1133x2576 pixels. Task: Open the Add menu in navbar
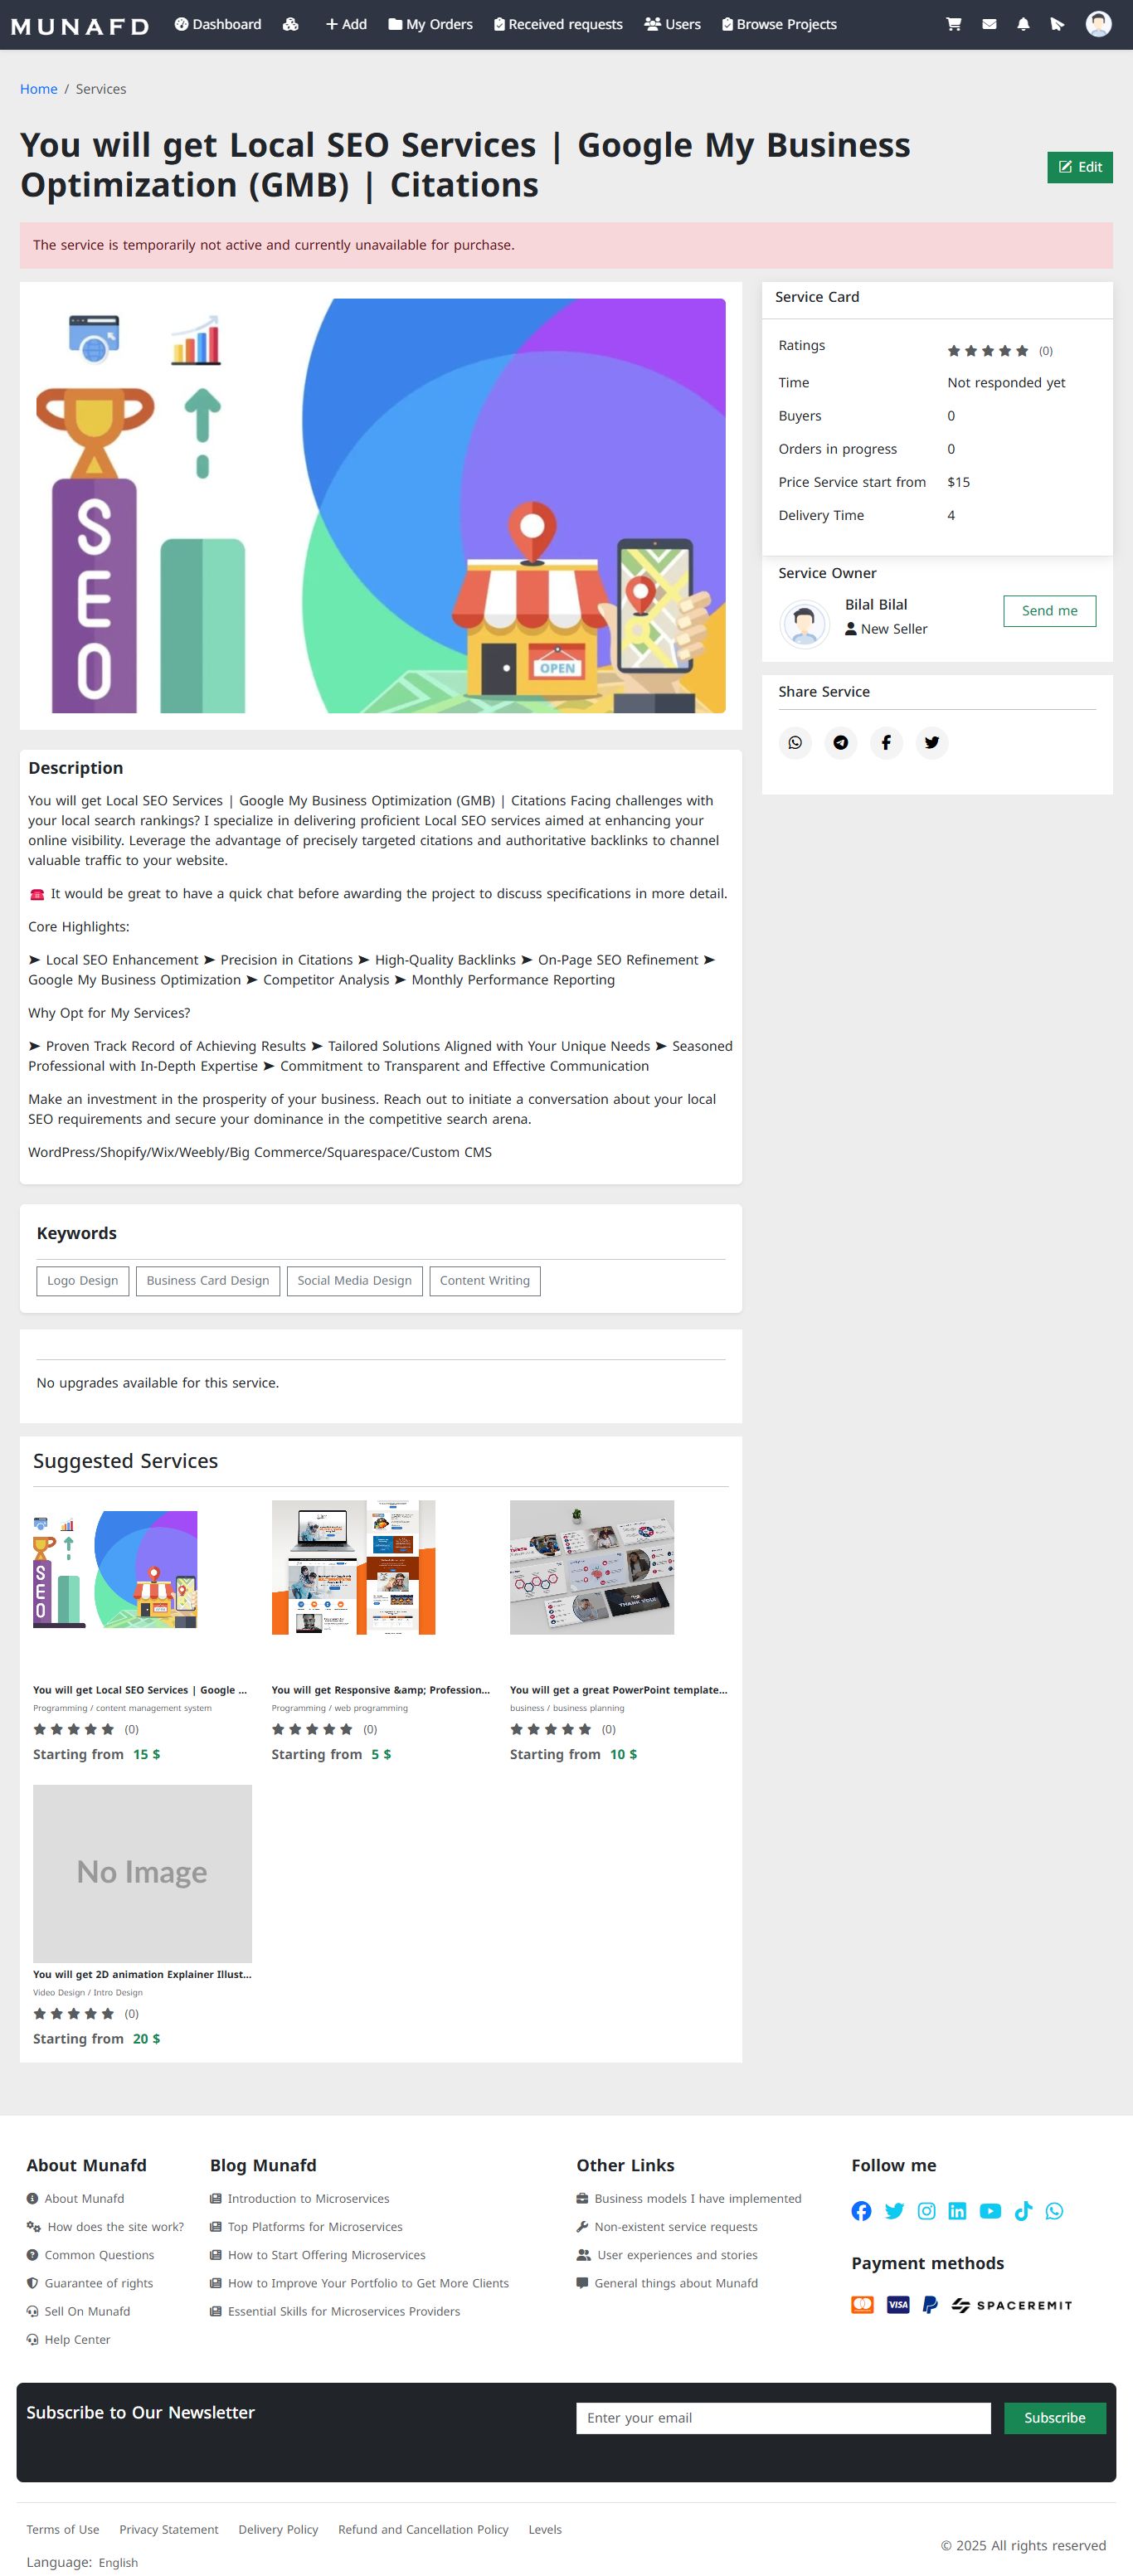(x=346, y=24)
